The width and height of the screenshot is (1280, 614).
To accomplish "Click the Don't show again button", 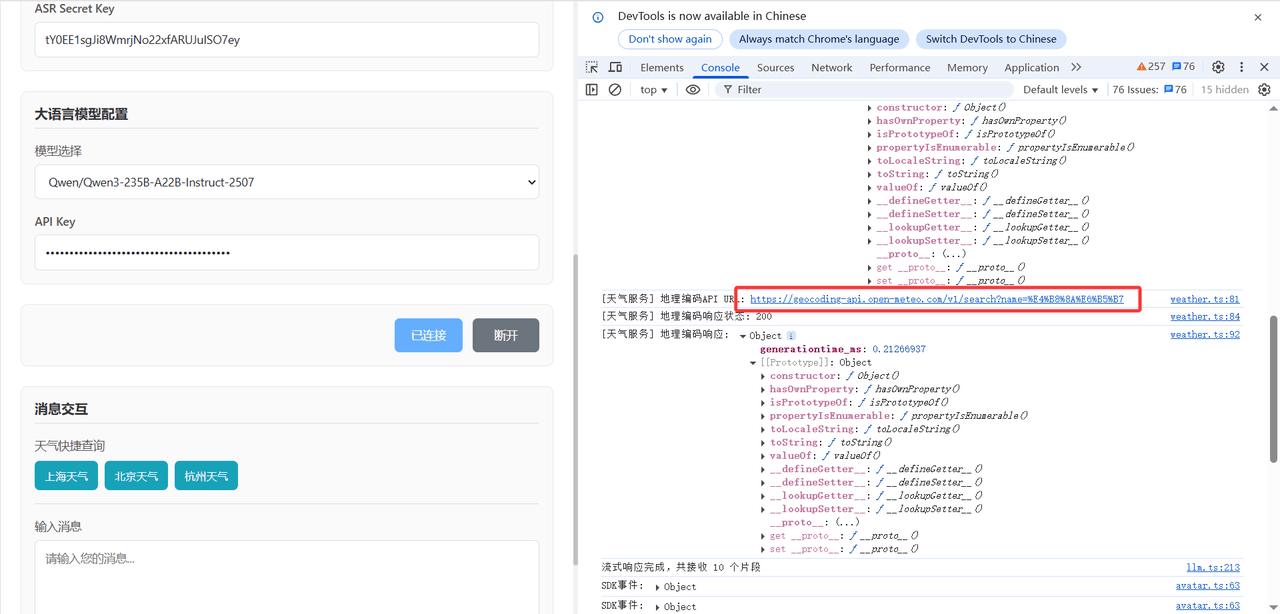I will pos(670,39).
